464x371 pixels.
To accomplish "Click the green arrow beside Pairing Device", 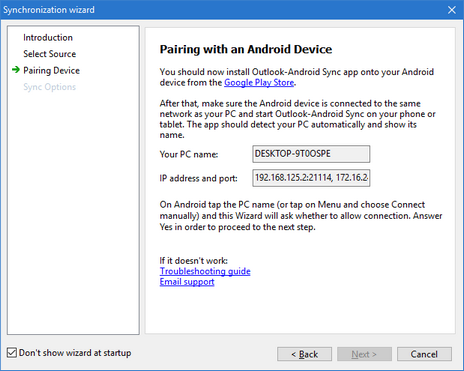I will point(16,70).
